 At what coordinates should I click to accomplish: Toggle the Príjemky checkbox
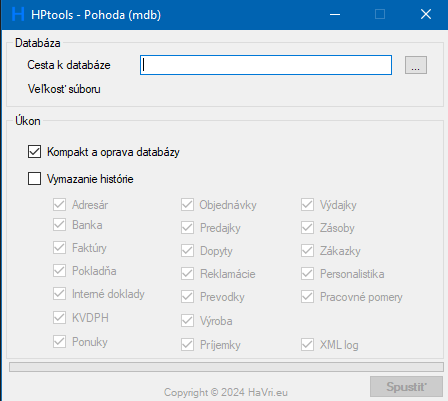coord(187,345)
